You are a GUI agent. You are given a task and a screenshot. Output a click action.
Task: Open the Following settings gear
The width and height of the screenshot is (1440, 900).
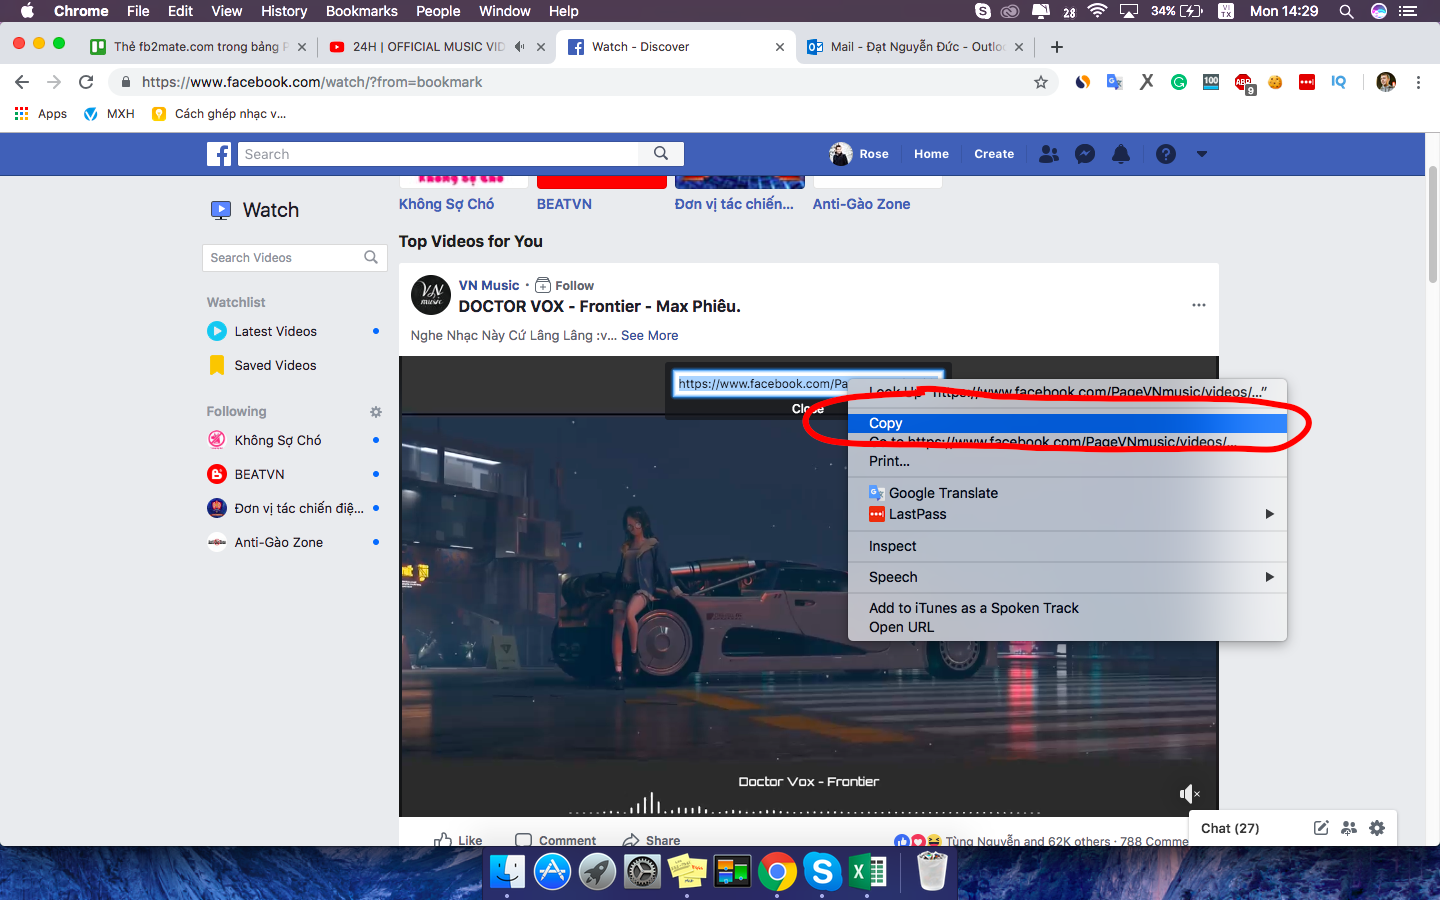click(375, 411)
